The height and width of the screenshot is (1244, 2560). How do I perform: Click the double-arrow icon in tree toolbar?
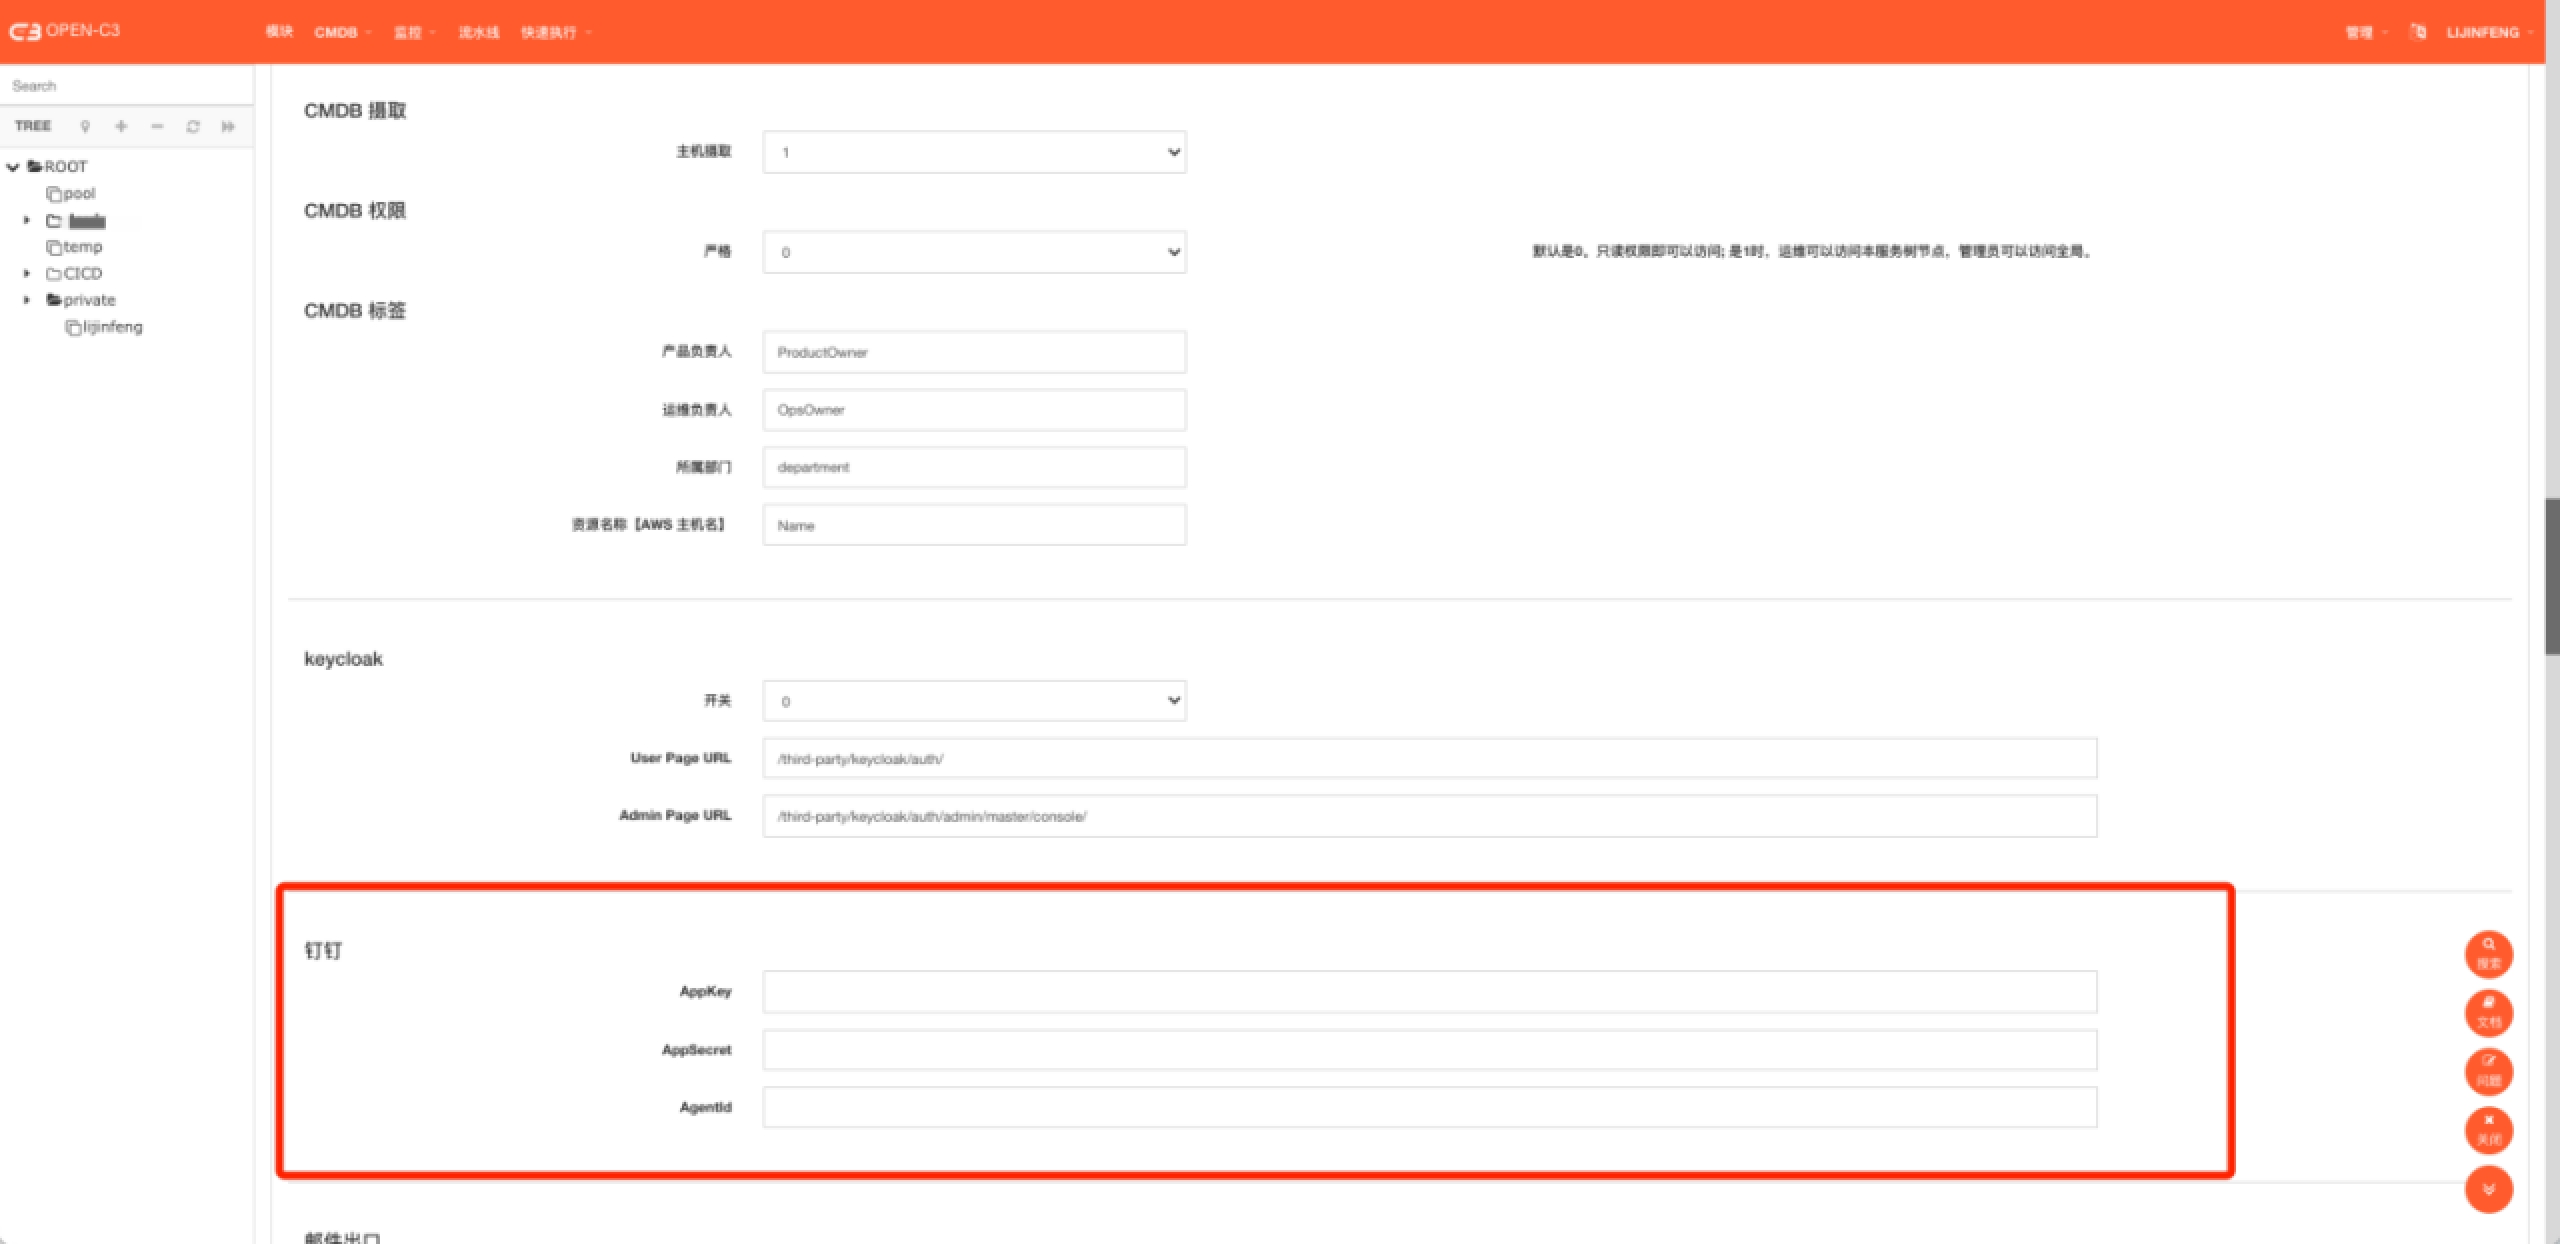pos(228,126)
